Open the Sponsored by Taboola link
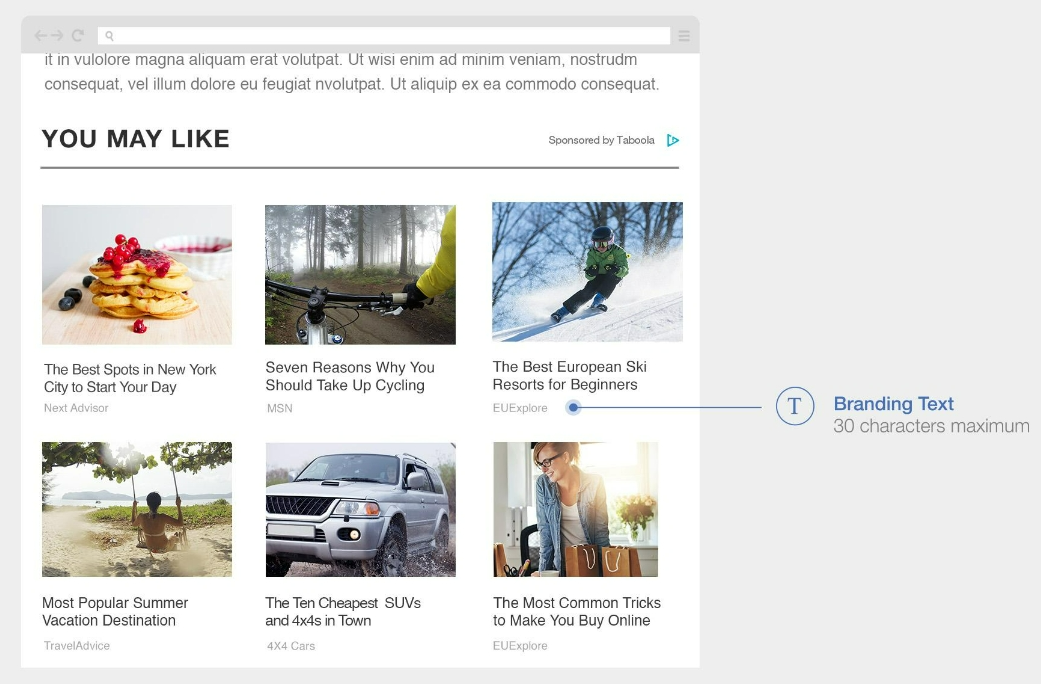The image size is (1041, 684). tap(601, 141)
